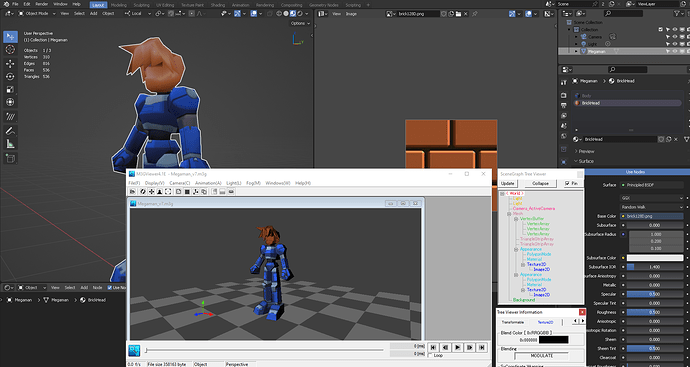Toggle Use Nodes checkbox in shader editor header
This screenshot has width=690, height=367.
(110, 287)
